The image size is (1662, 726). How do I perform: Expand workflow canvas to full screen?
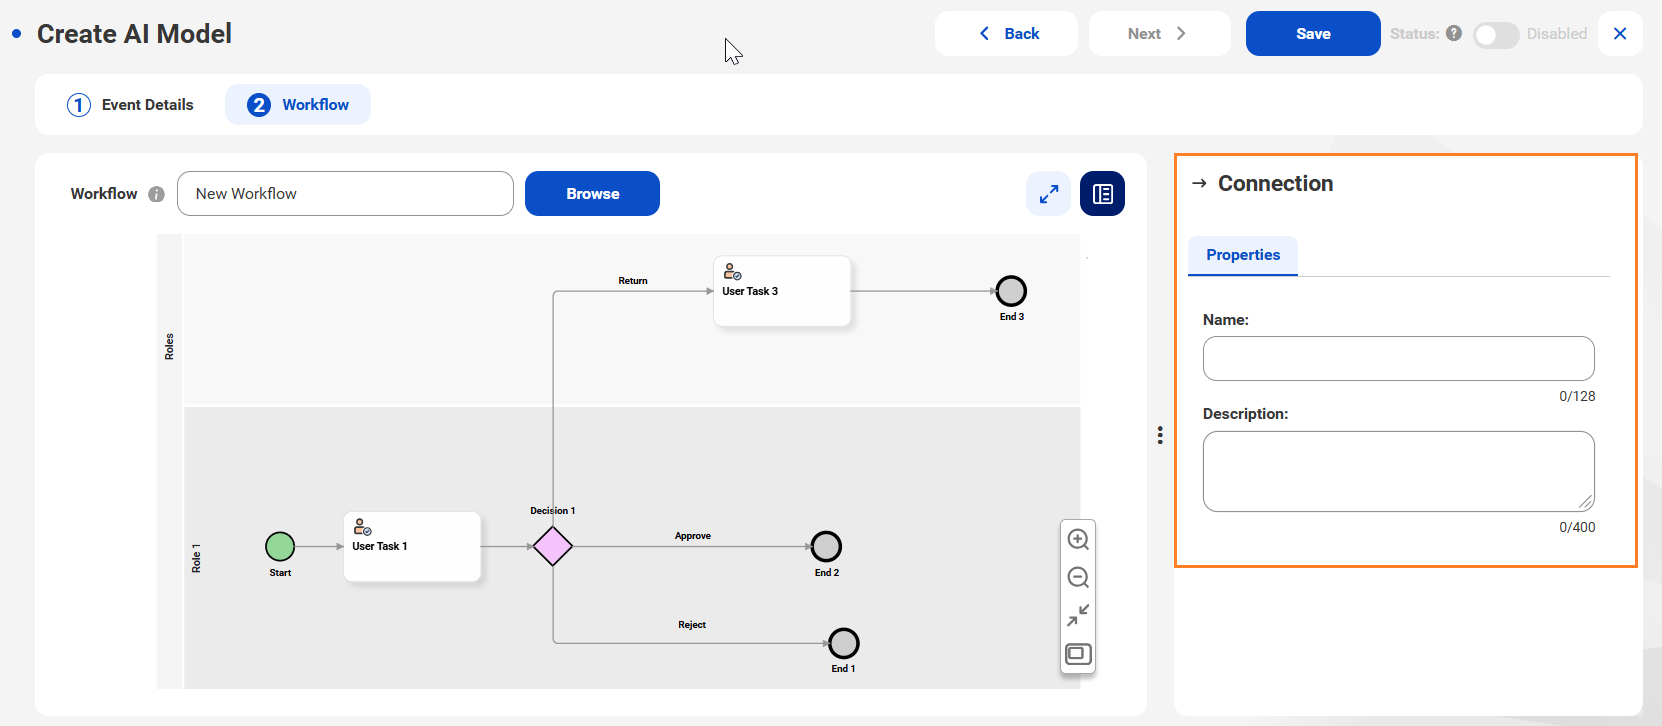pyautogui.click(x=1048, y=194)
